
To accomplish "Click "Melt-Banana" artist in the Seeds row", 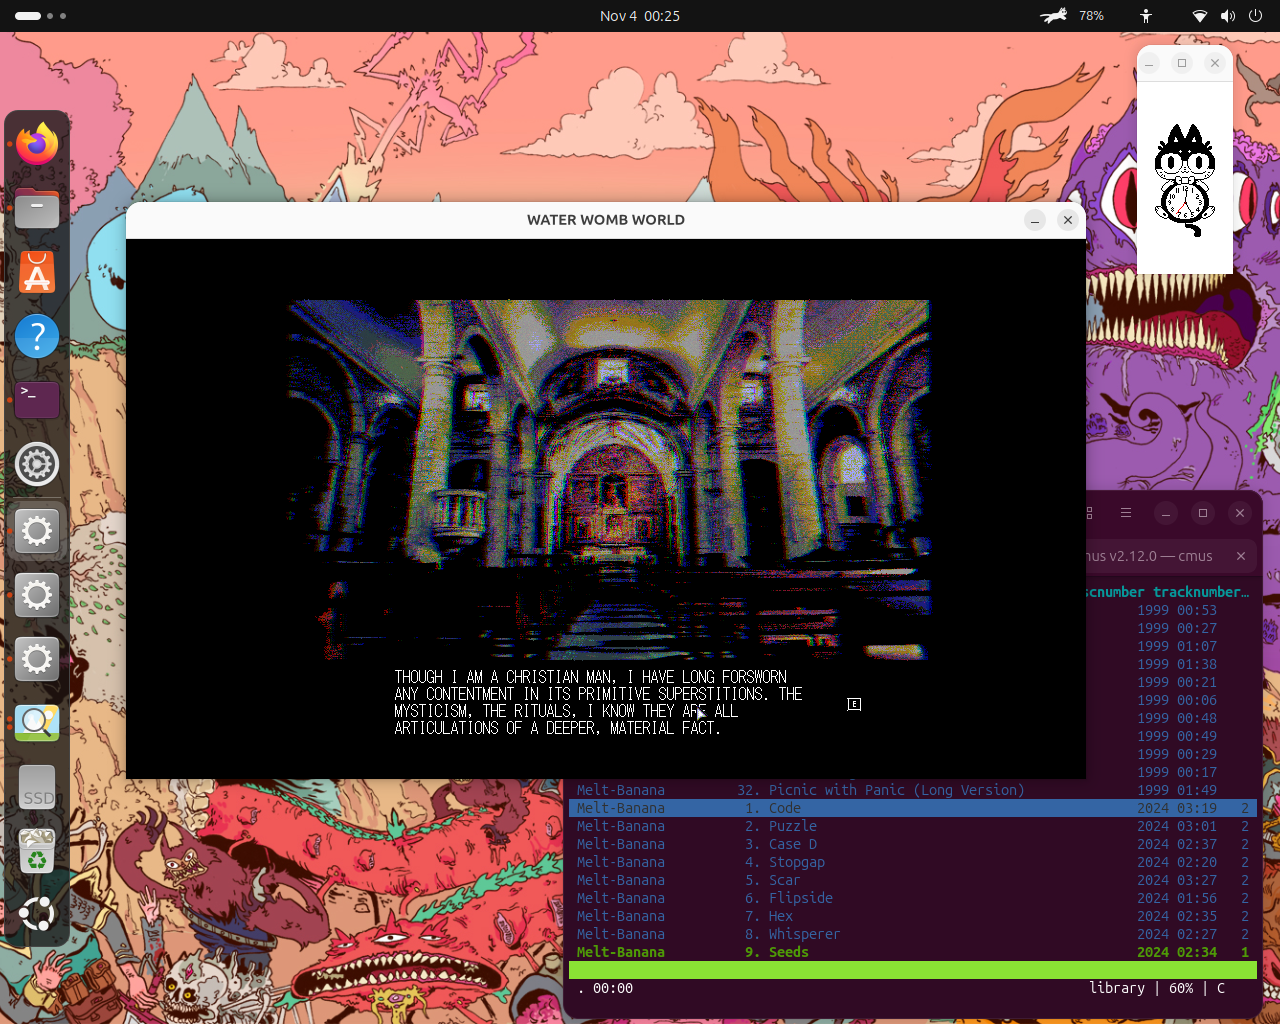I will [621, 952].
